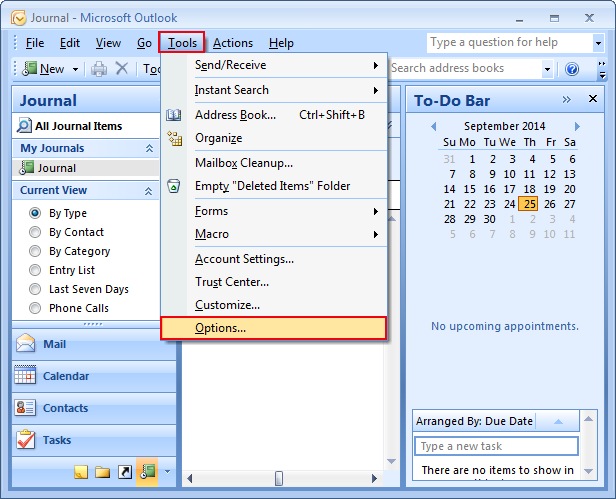Go to next month in calendar
The image size is (616, 499).
coord(577,127)
